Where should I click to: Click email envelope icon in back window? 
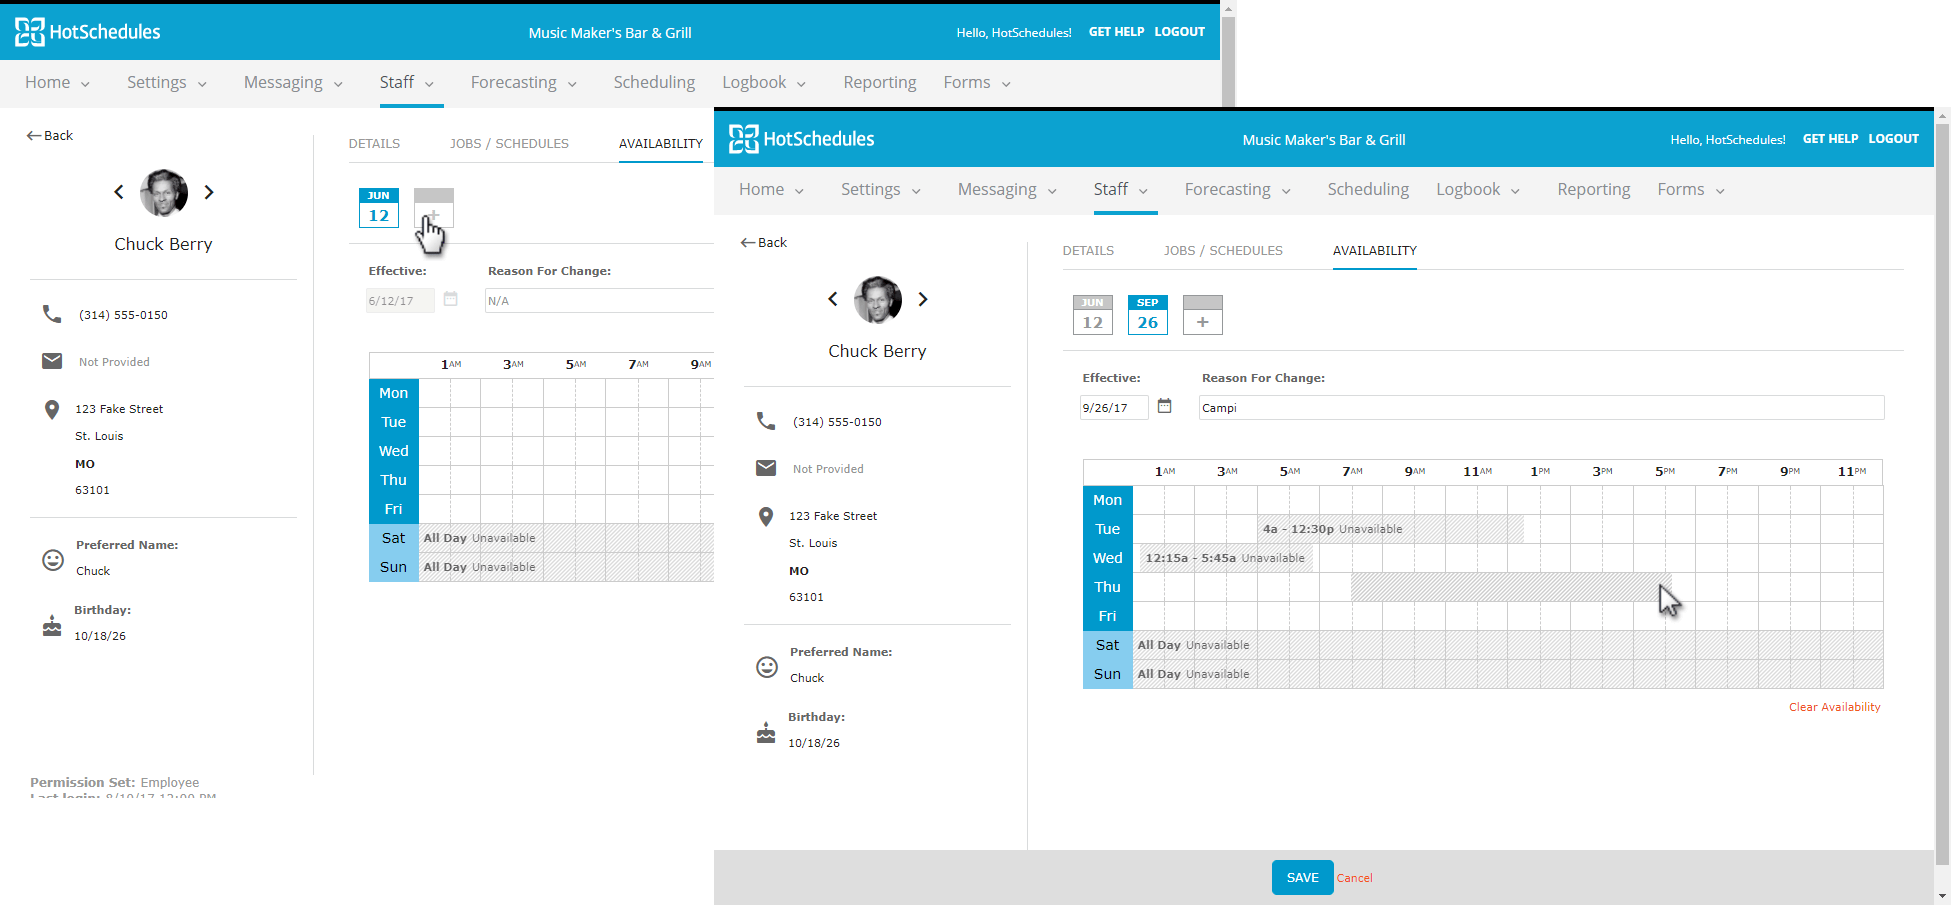pyautogui.click(x=52, y=361)
